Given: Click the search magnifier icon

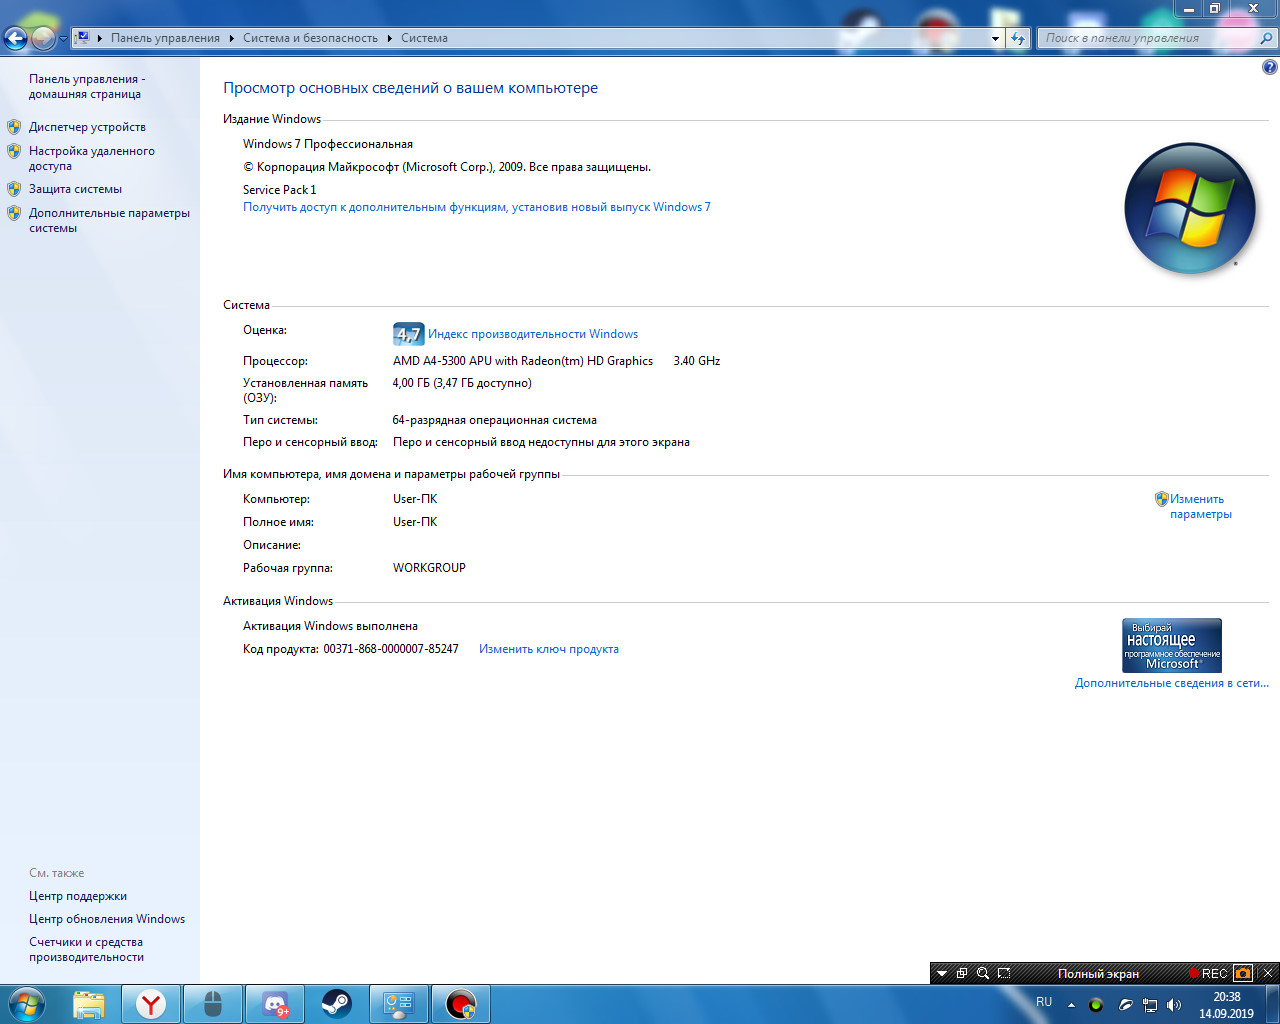Looking at the screenshot, I should pos(1267,38).
